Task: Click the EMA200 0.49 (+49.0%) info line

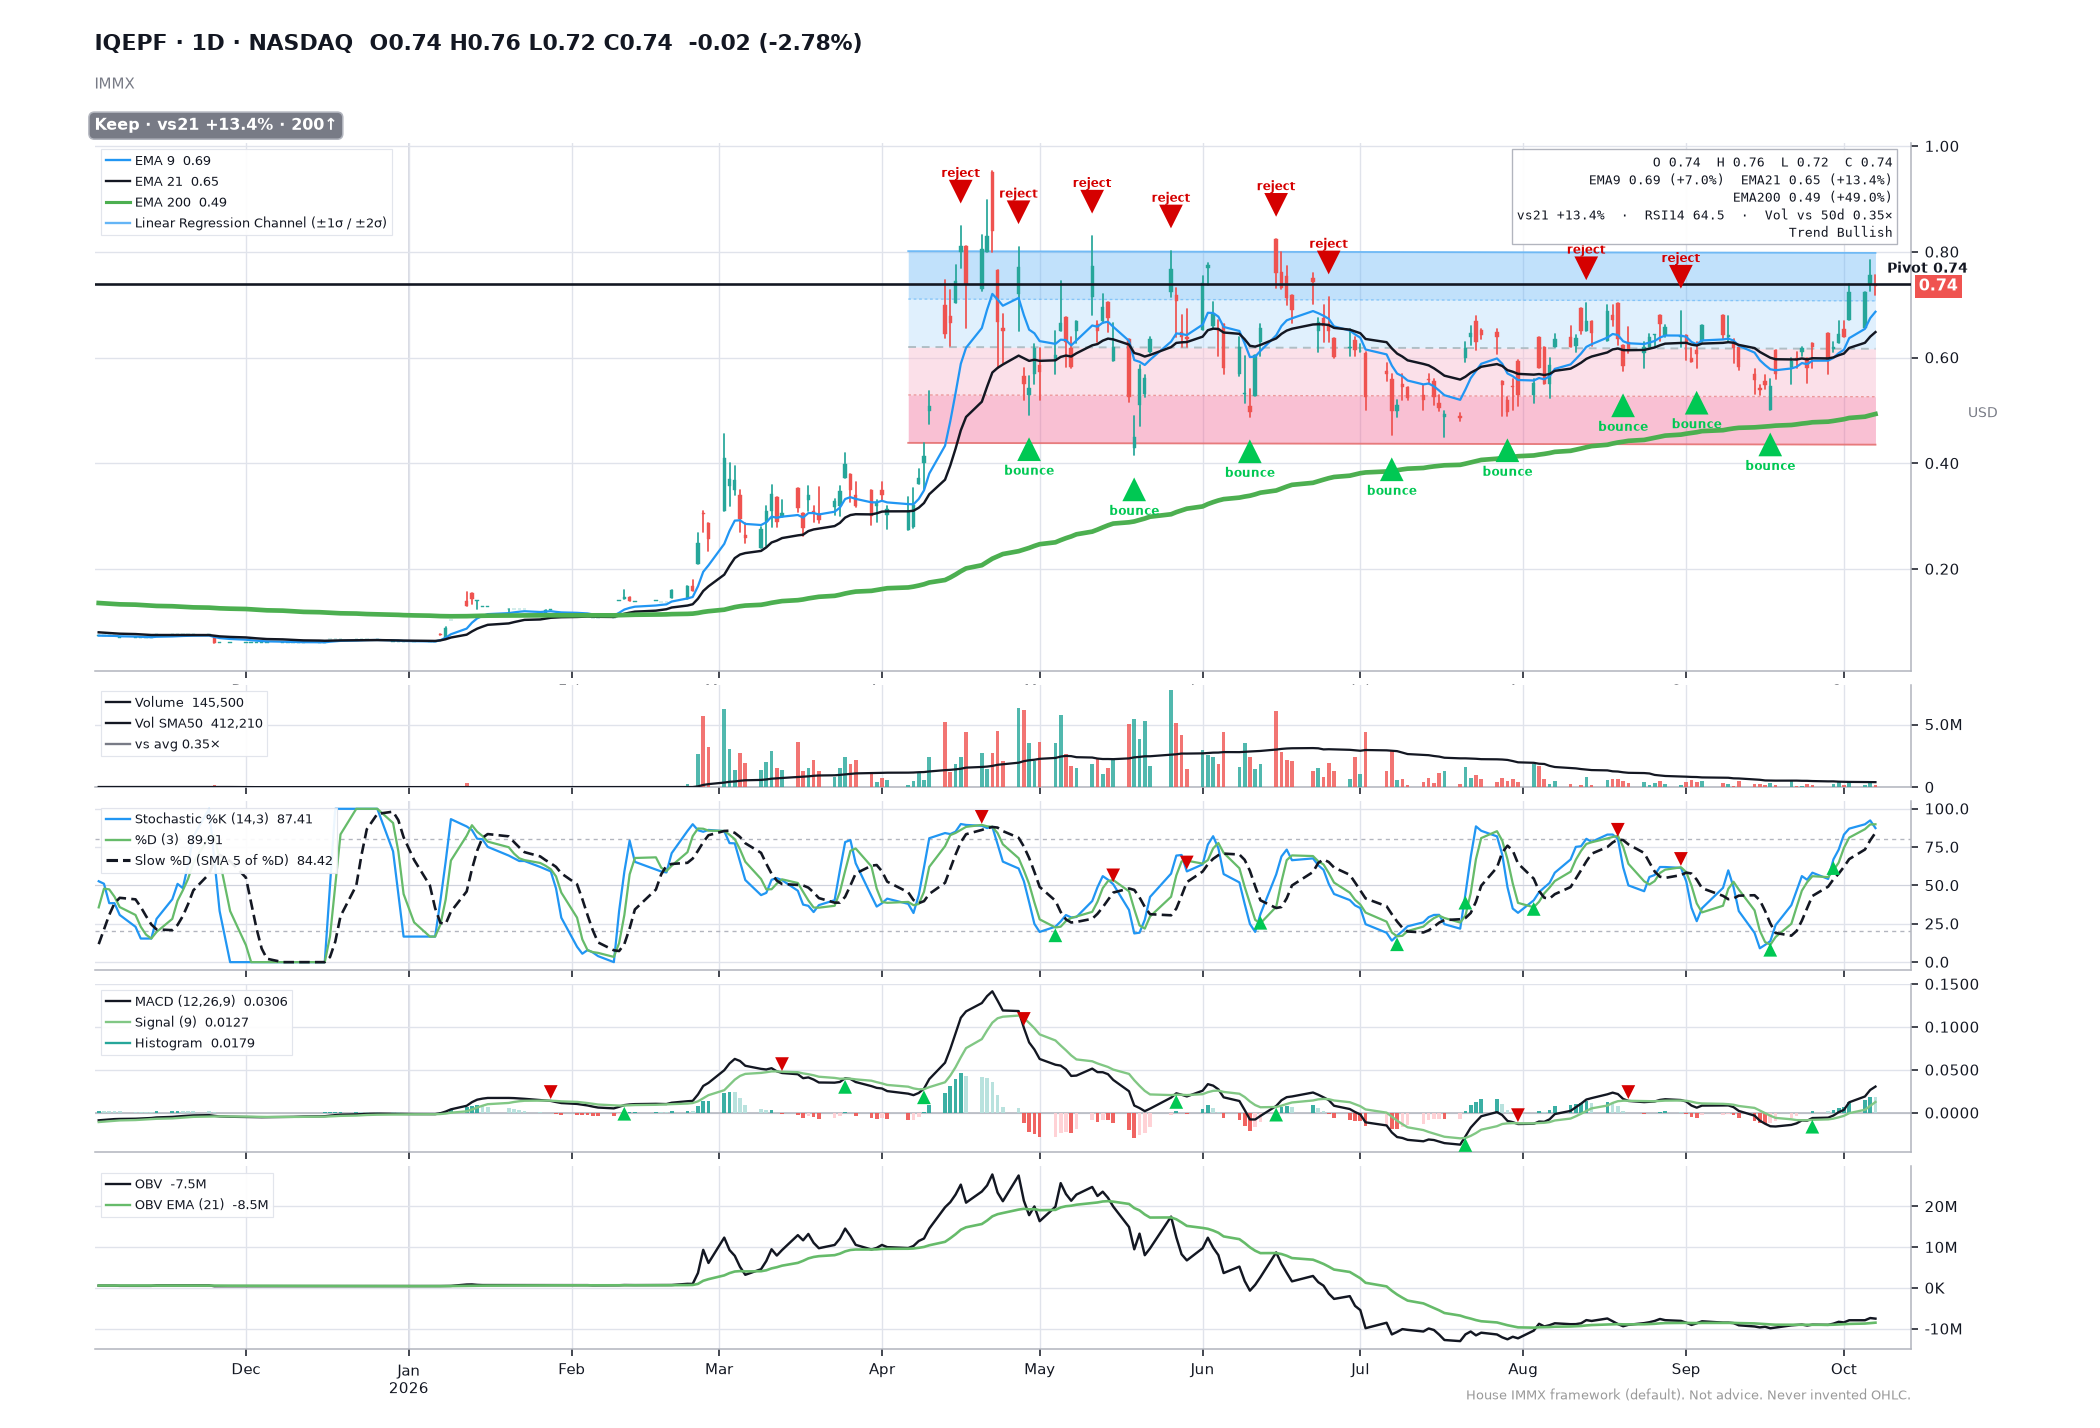Action: click(x=1812, y=197)
